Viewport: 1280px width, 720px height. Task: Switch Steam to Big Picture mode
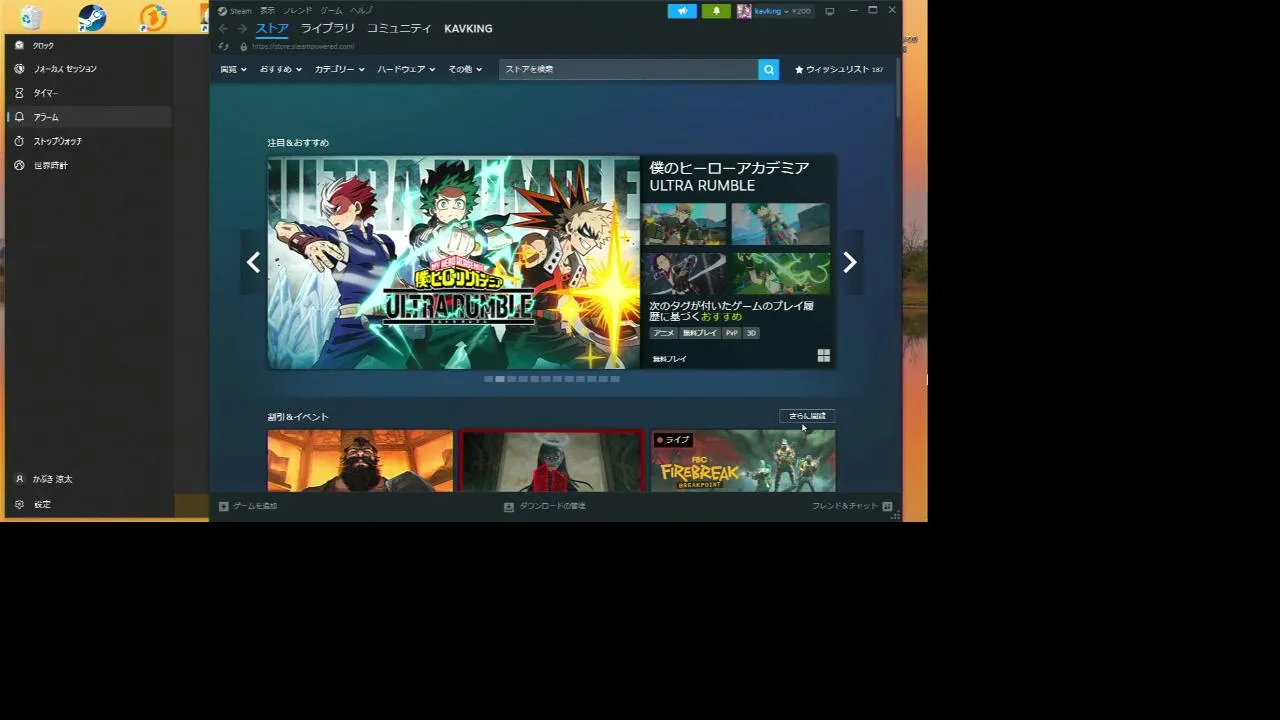(x=829, y=11)
